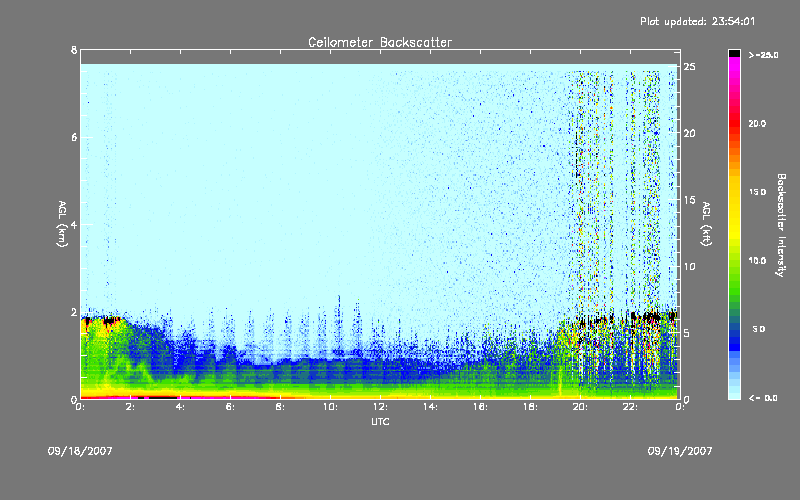Click the "2" tick on km axis

point(74,312)
